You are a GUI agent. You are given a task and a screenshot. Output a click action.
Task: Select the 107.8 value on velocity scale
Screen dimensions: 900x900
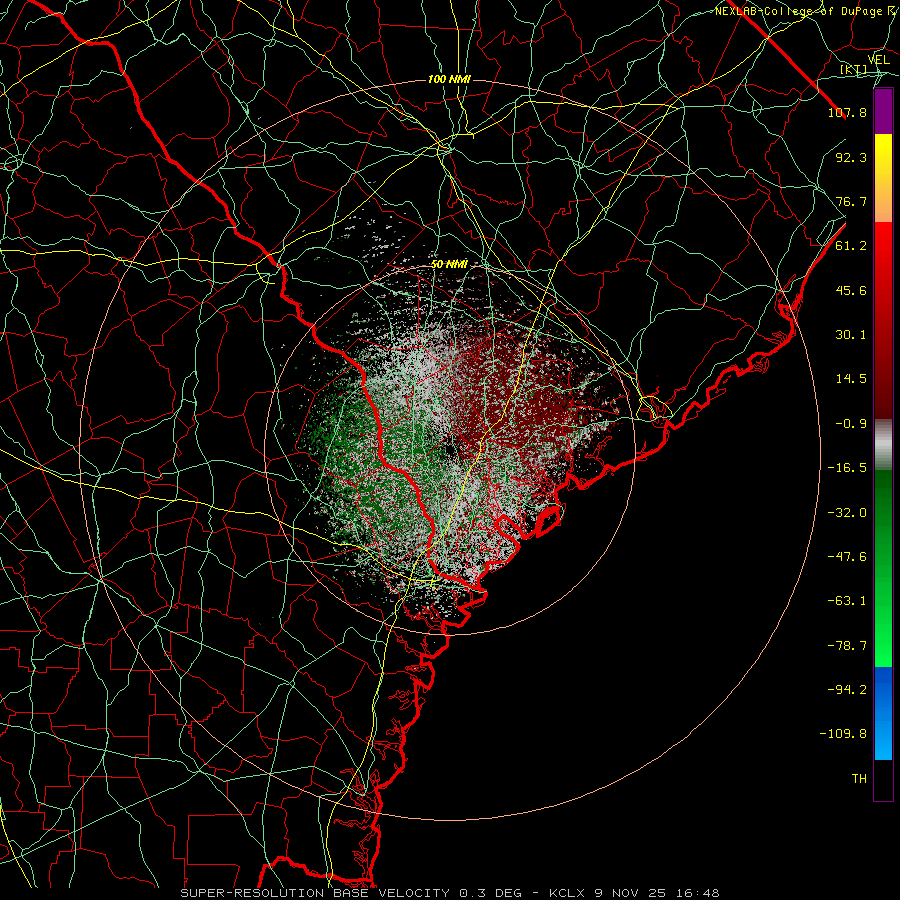(x=847, y=112)
